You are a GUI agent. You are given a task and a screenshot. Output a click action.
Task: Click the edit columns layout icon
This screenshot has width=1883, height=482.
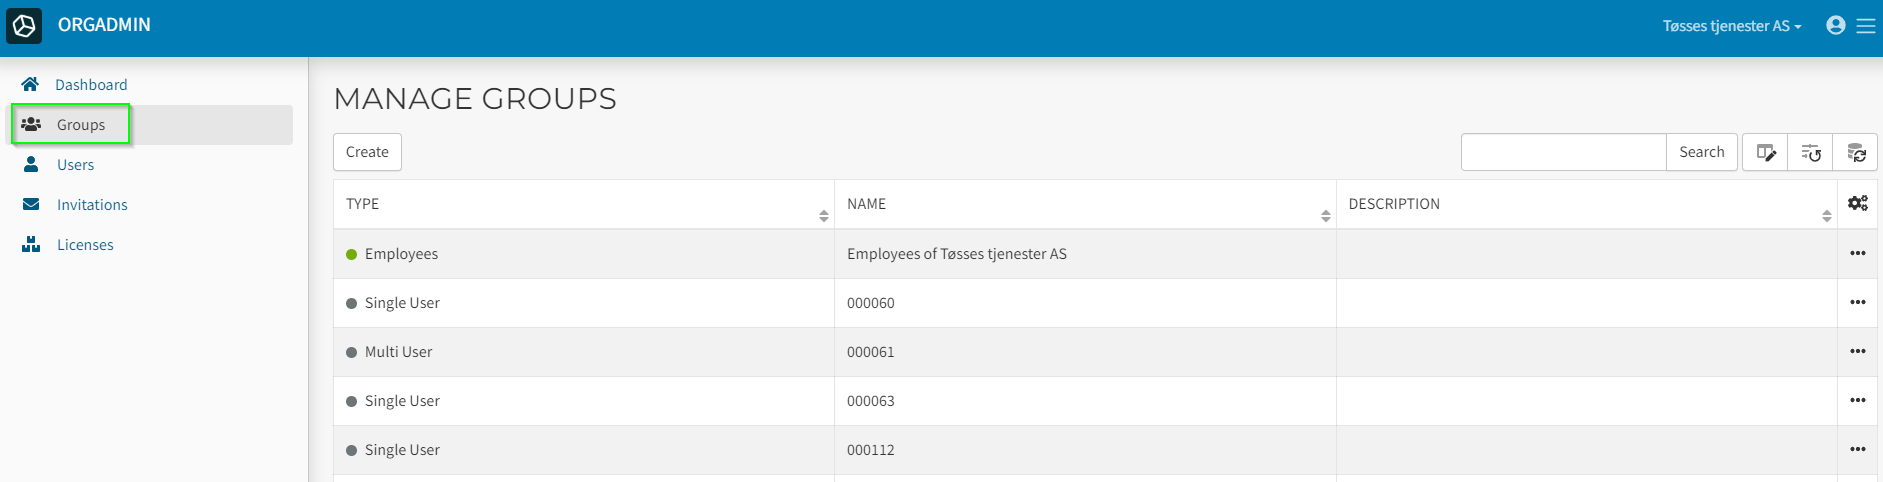coord(1765,153)
